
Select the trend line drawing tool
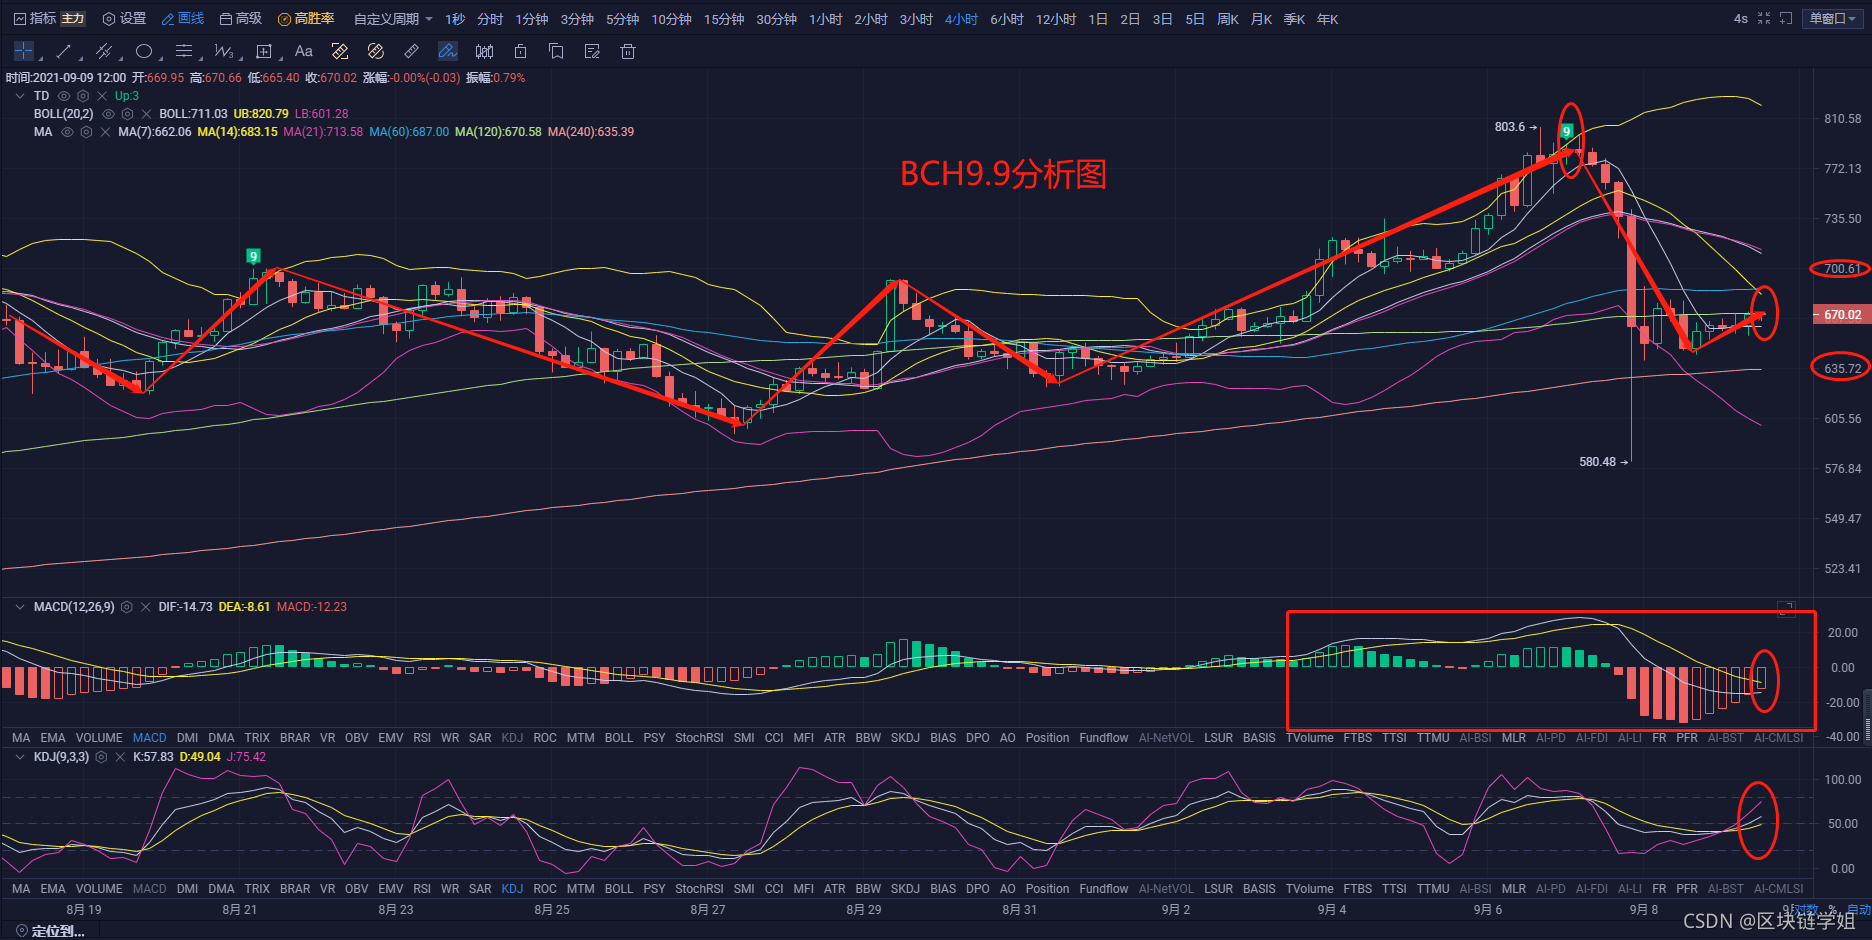[x=64, y=51]
